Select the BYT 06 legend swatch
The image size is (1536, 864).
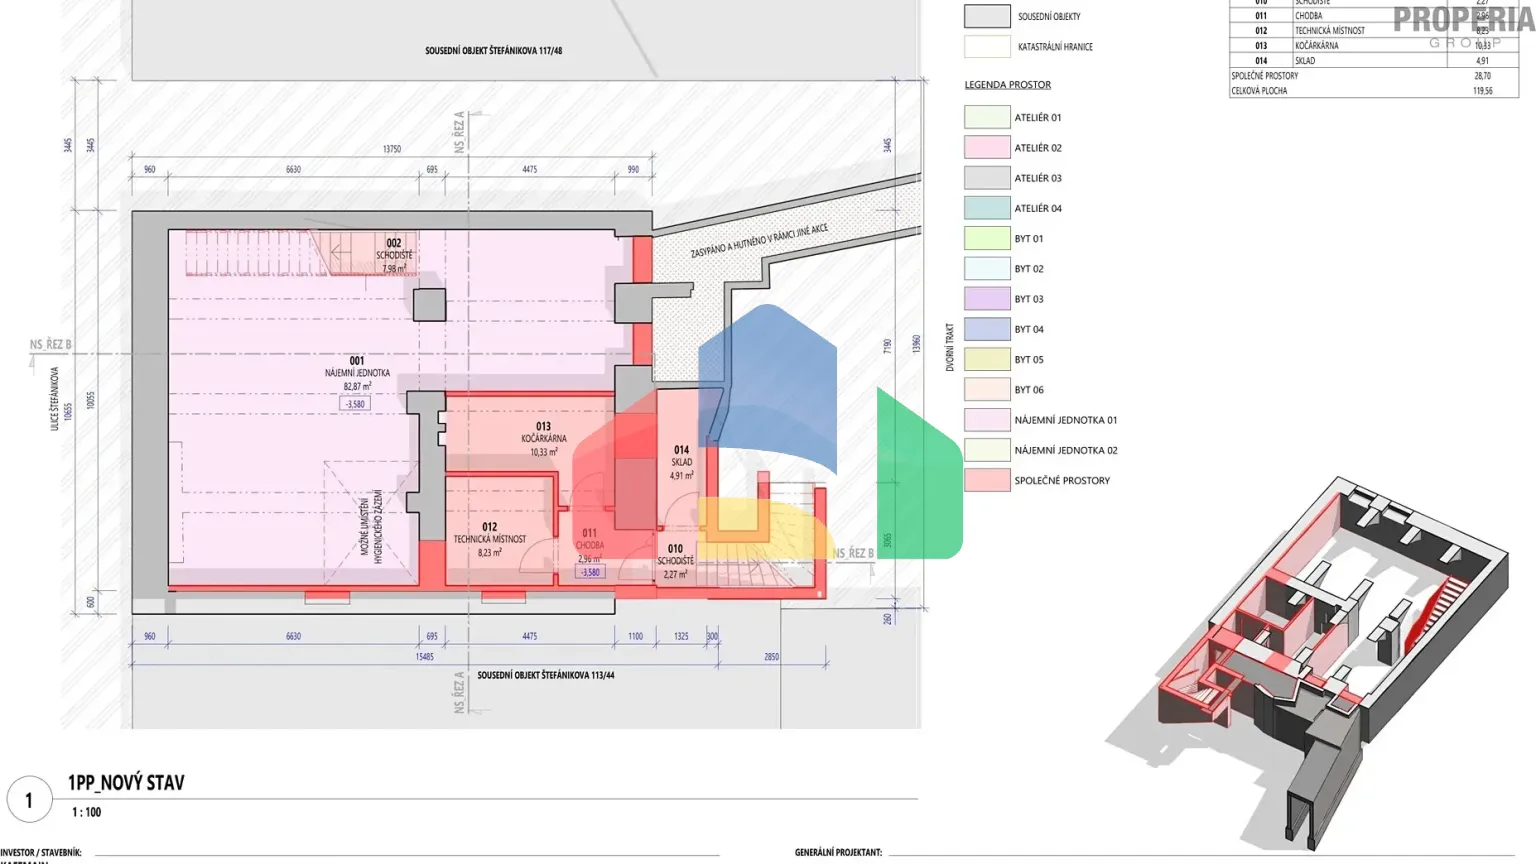pyautogui.click(x=986, y=389)
